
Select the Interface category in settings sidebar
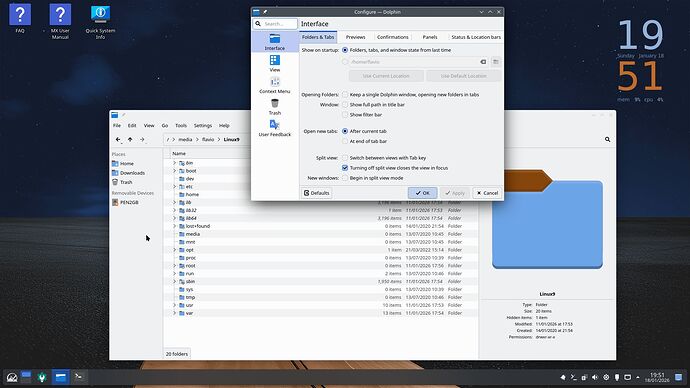[275, 42]
